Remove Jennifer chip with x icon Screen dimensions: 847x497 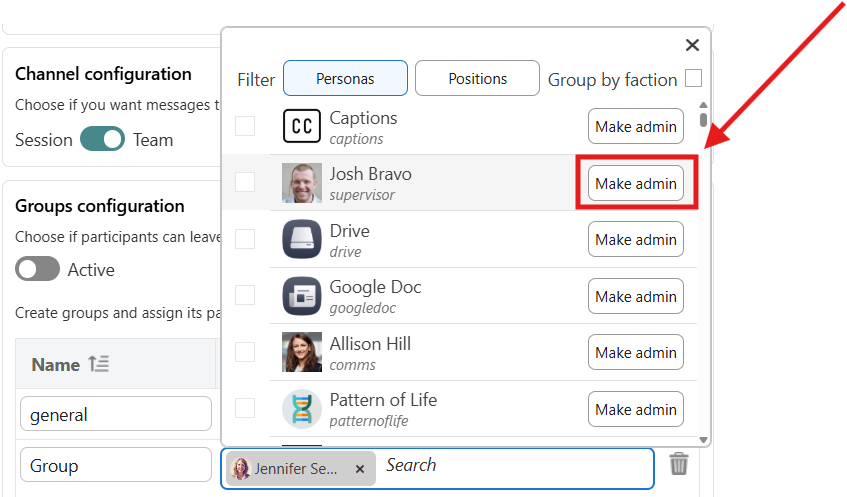[360, 468]
